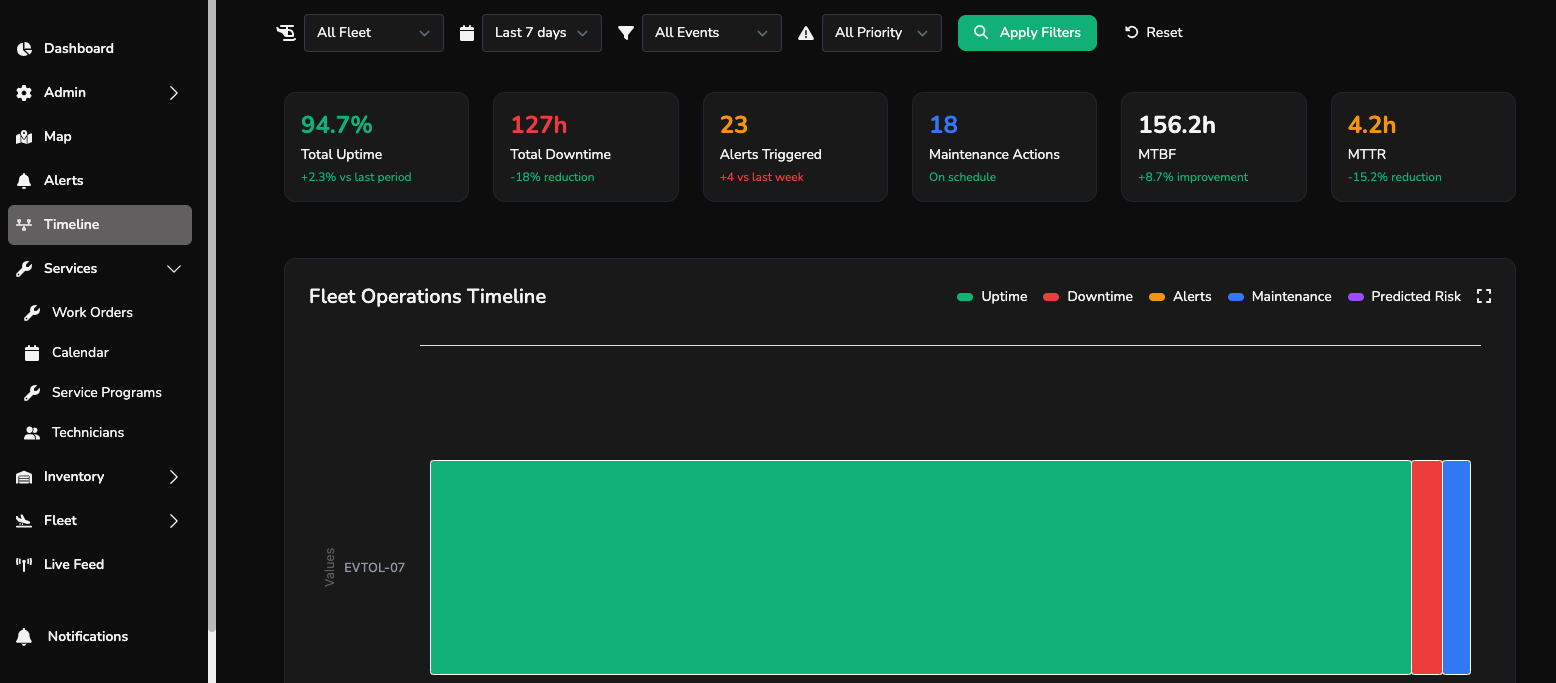
Task: Click the aircraft filter icon beside All Fleet
Action: coord(286,32)
